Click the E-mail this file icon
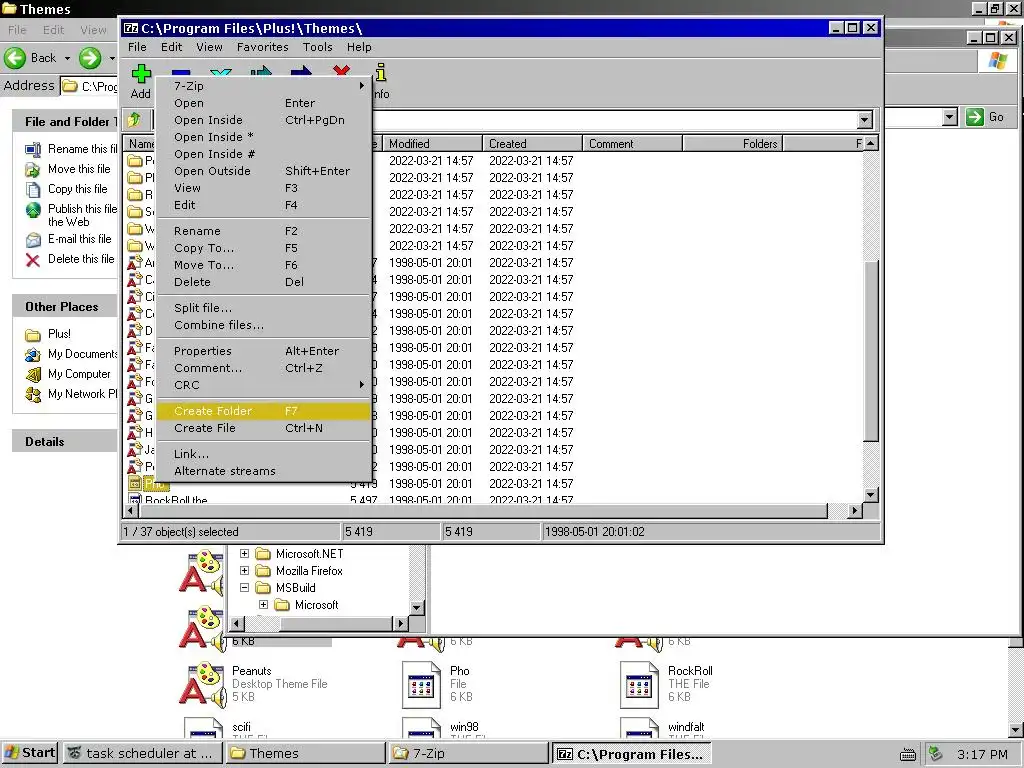This screenshot has height=768, width=1024. pyautogui.click(x=33, y=240)
